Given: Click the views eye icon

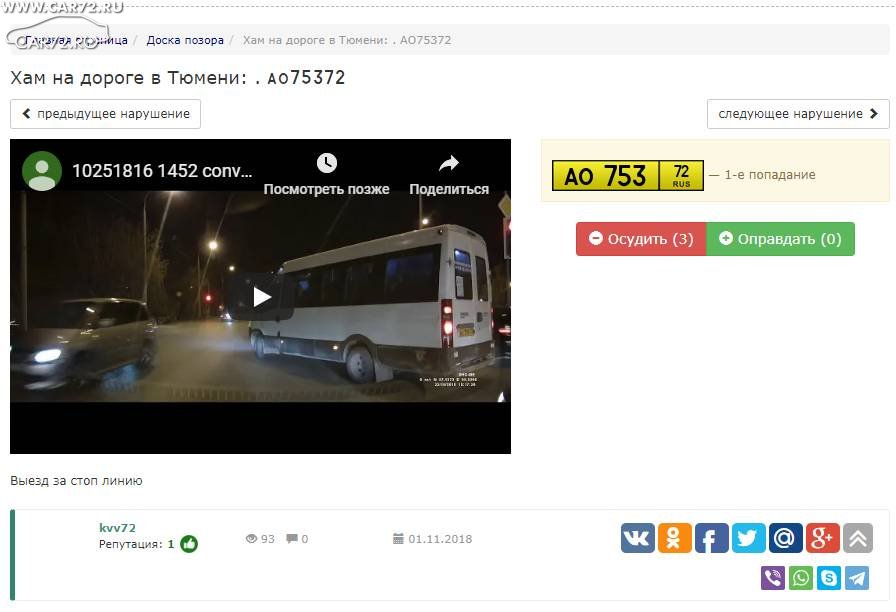Looking at the screenshot, I should (x=251, y=538).
